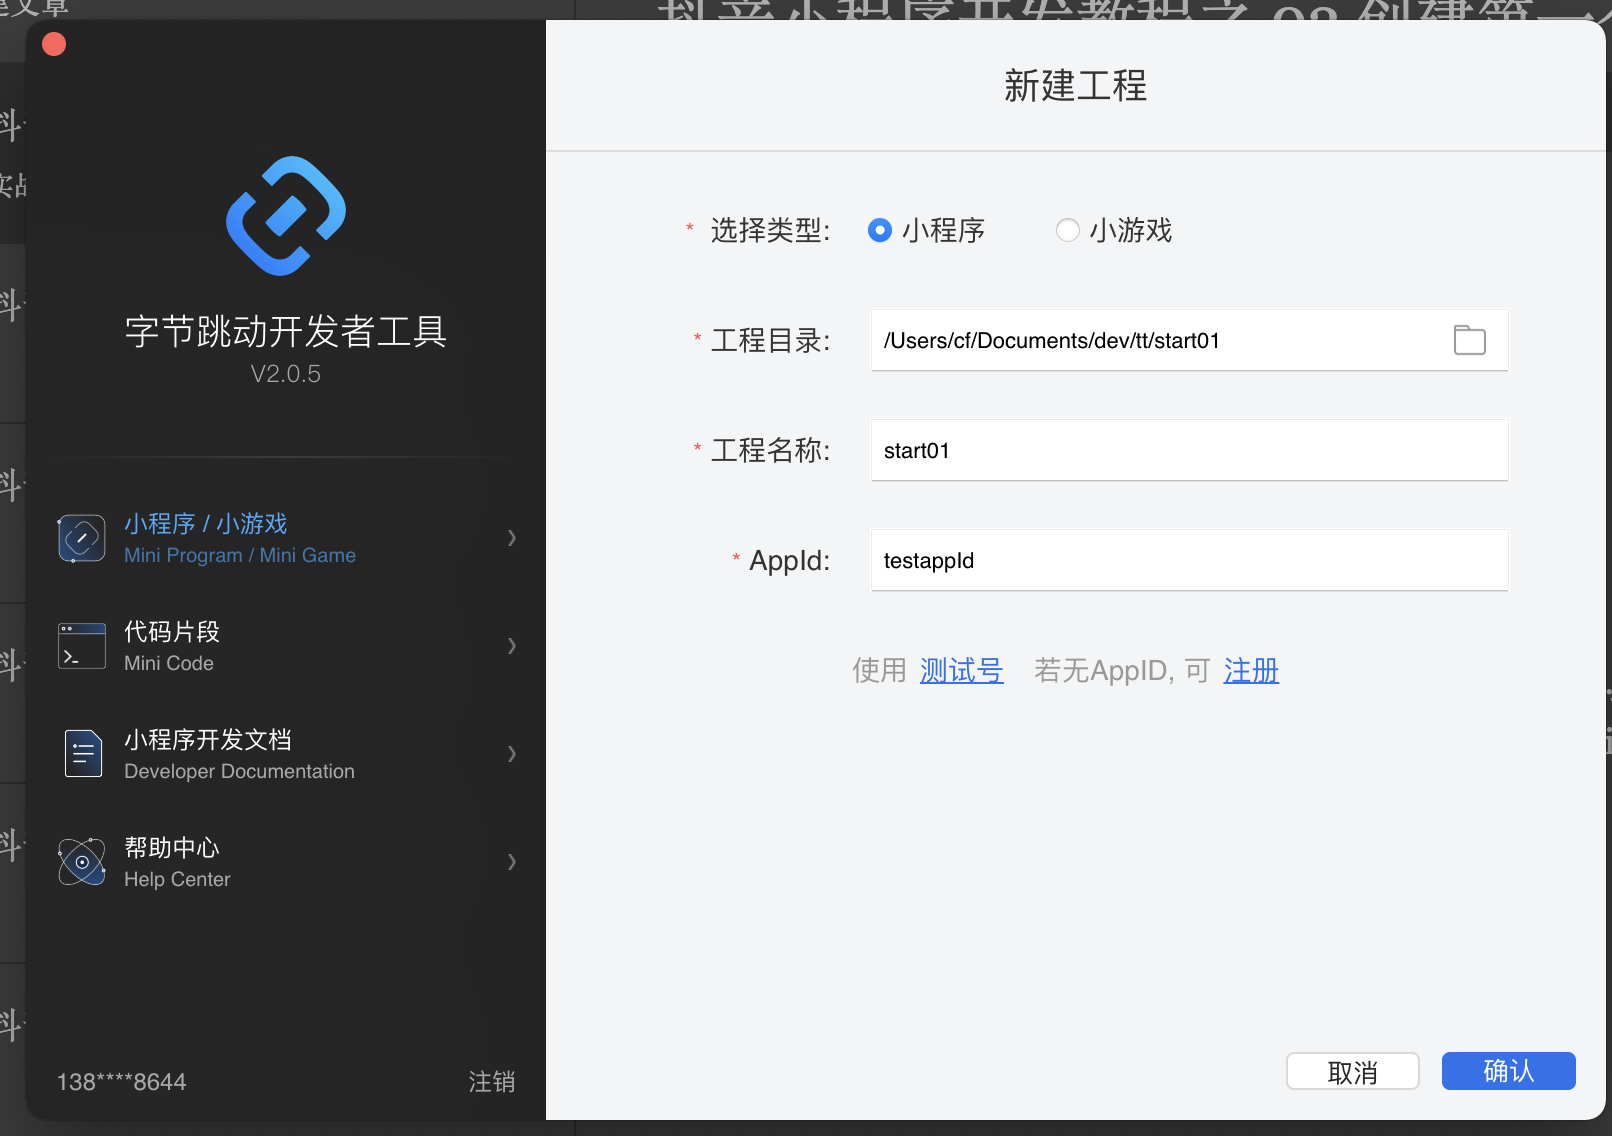Click the Help Center icon
This screenshot has height=1136, width=1612.
pyautogui.click(x=82, y=861)
